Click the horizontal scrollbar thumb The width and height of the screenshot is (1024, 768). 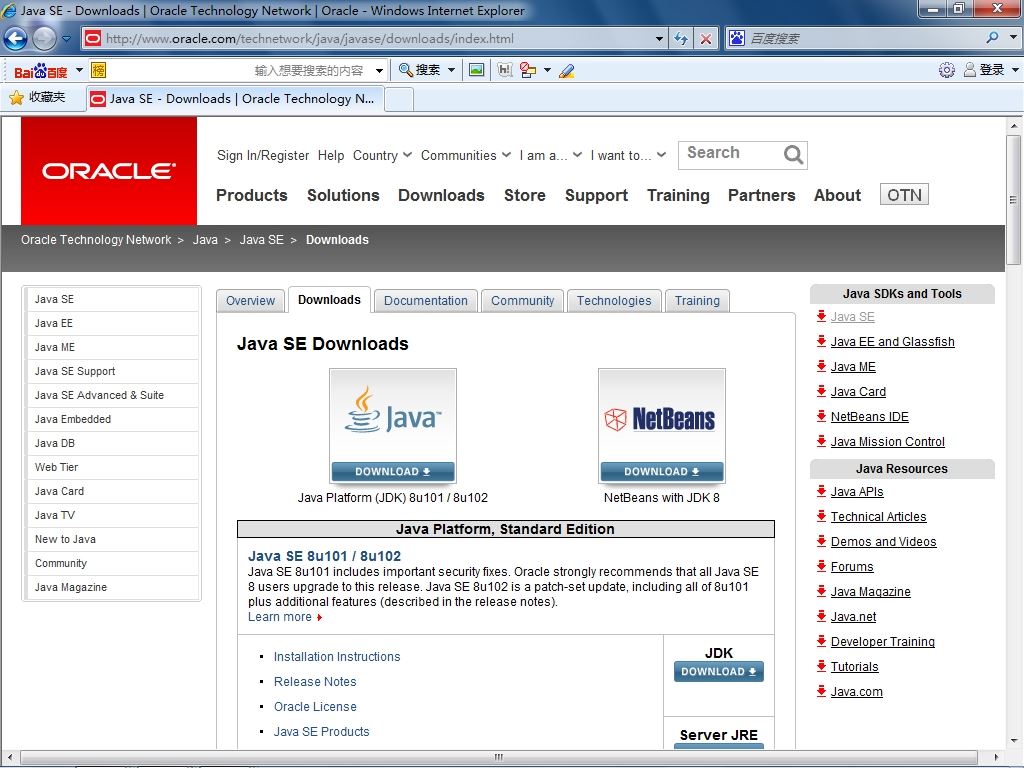tap(499, 757)
